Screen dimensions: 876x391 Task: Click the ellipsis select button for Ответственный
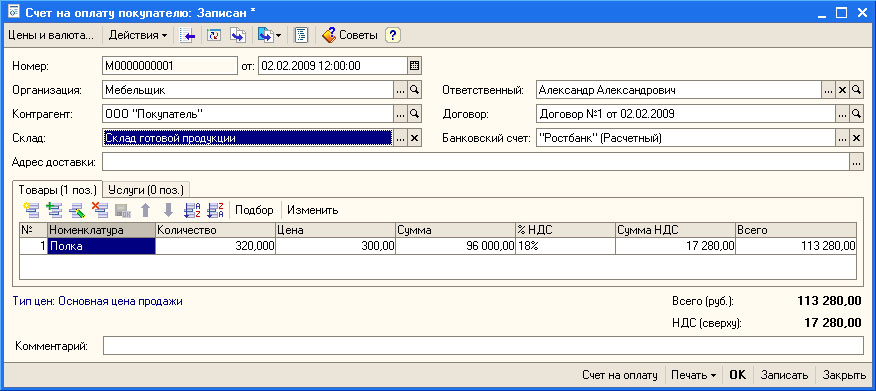click(828, 89)
